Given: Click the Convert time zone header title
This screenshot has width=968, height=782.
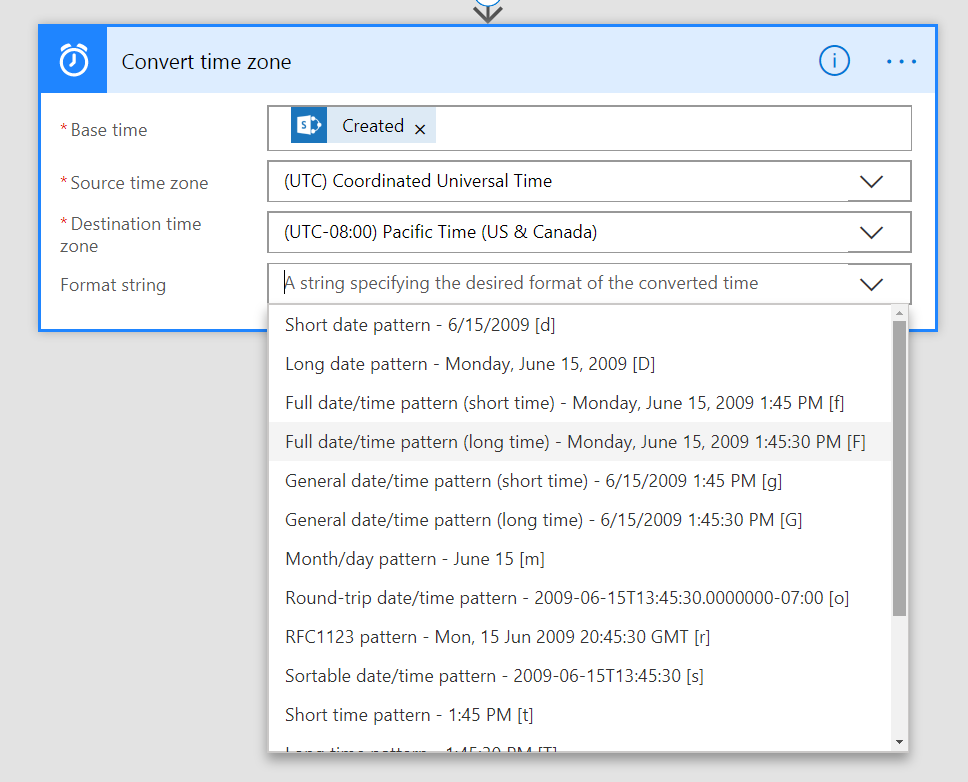Looking at the screenshot, I should click(x=207, y=62).
